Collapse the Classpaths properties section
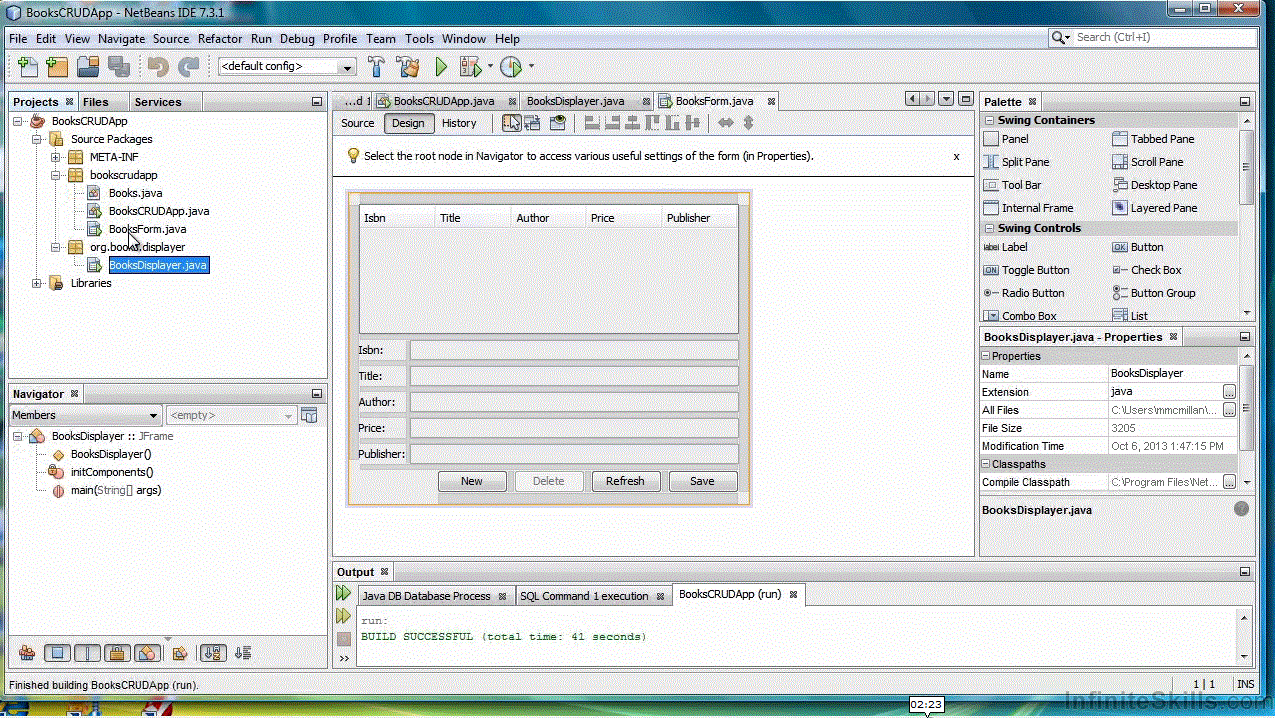 [x=985, y=464]
